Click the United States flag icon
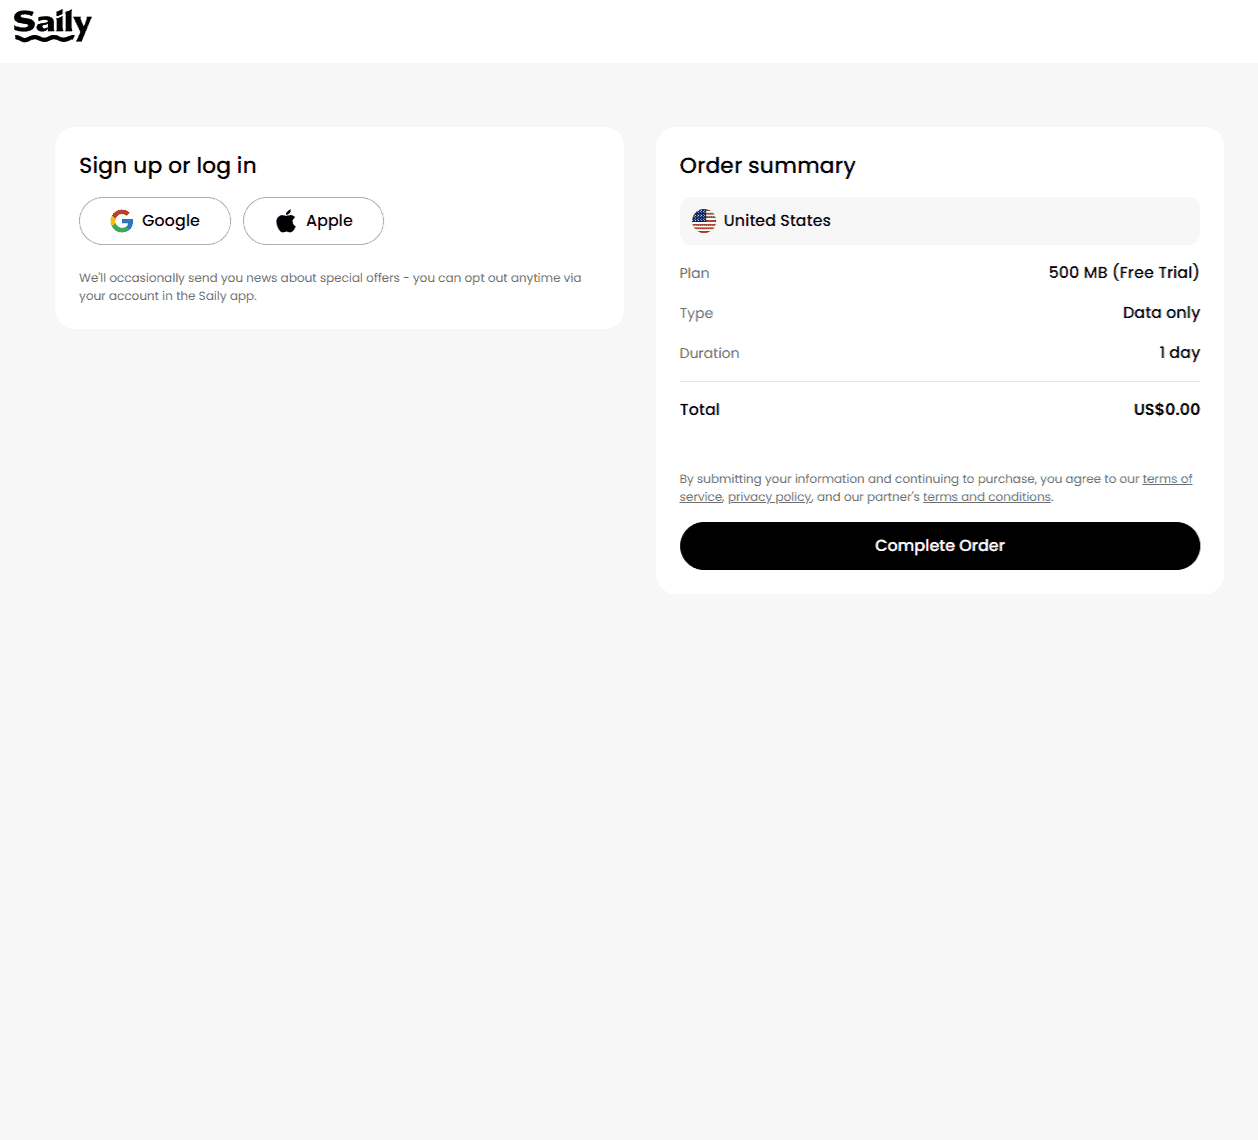Screen dimensions: 1258x1140 (x=704, y=221)
